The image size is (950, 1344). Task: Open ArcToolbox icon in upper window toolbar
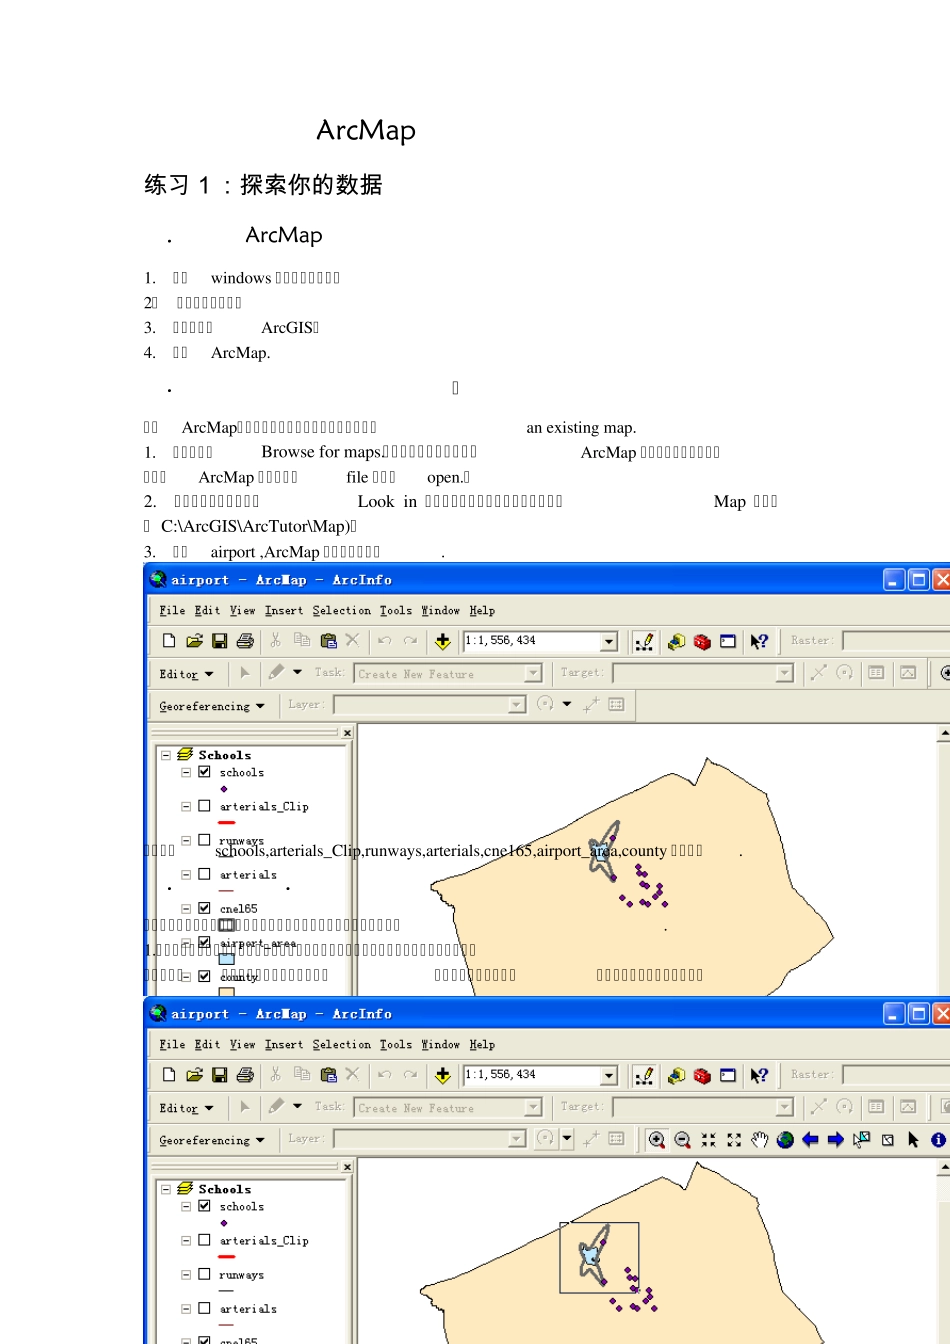point(702,642)
